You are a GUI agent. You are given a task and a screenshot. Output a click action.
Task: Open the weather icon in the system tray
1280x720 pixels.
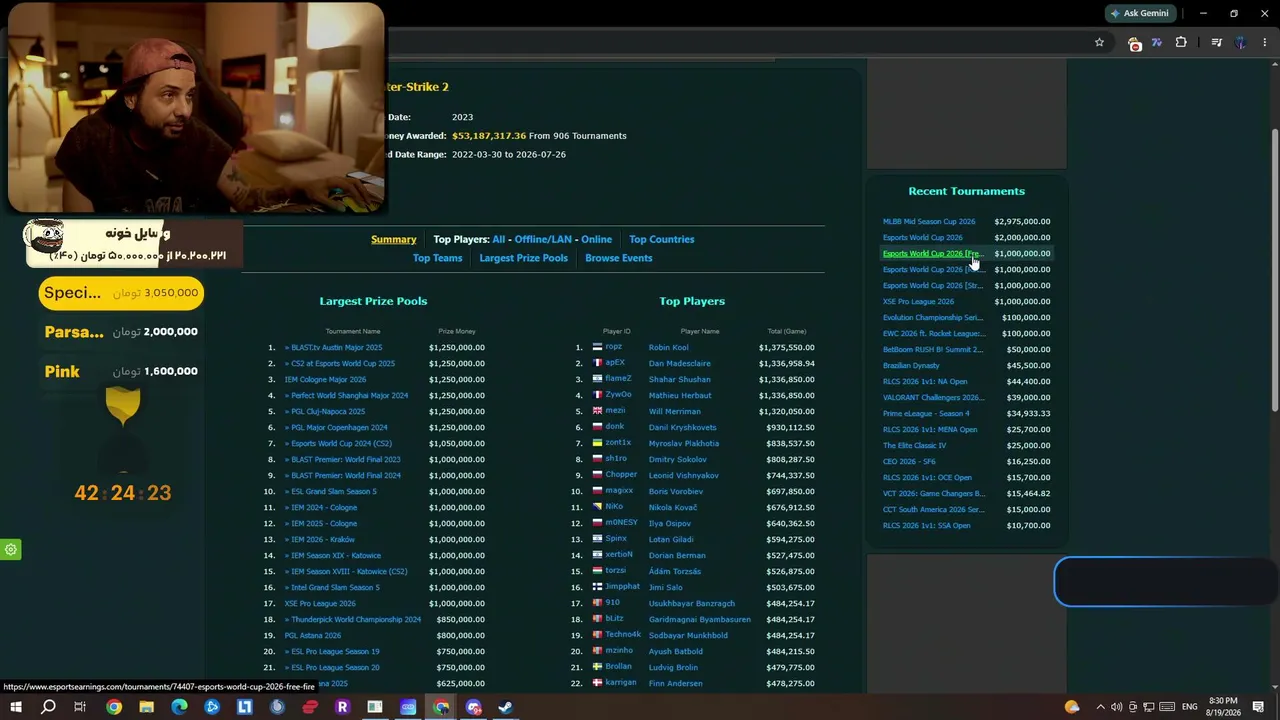tap(1072, 707)
